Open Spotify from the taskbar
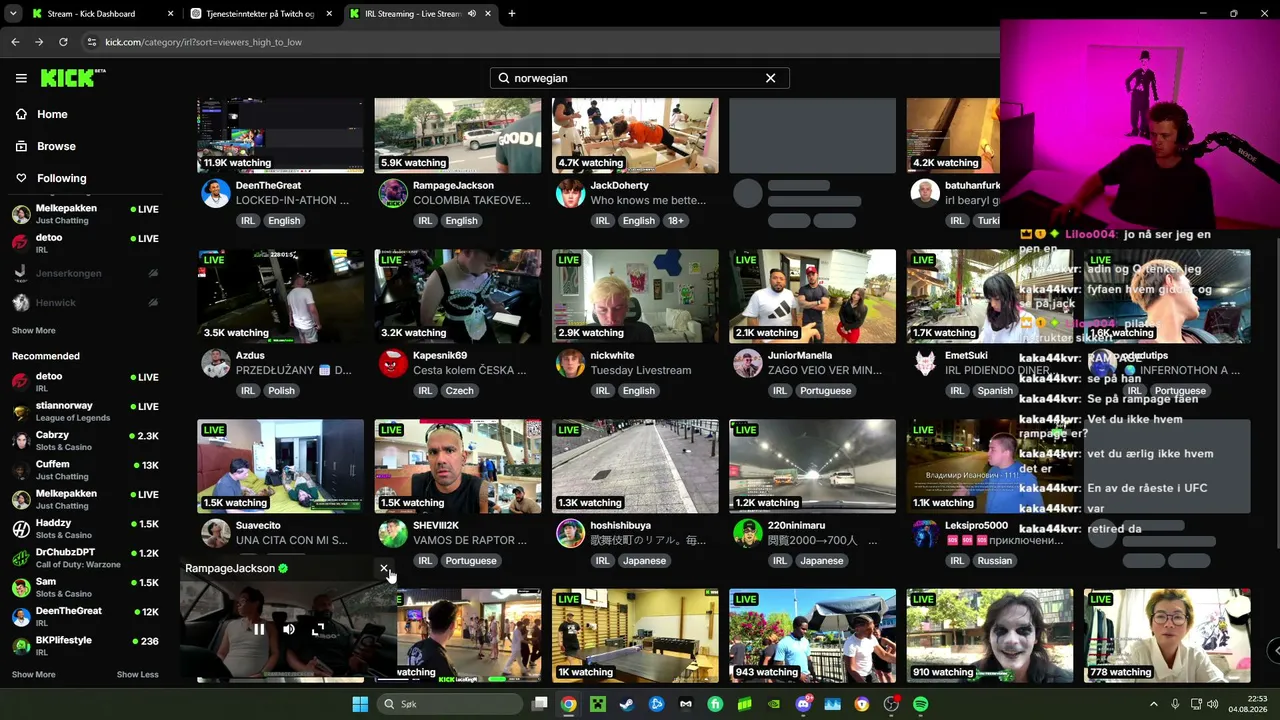This screenshot has width=1280, height=720. [920, 704]
